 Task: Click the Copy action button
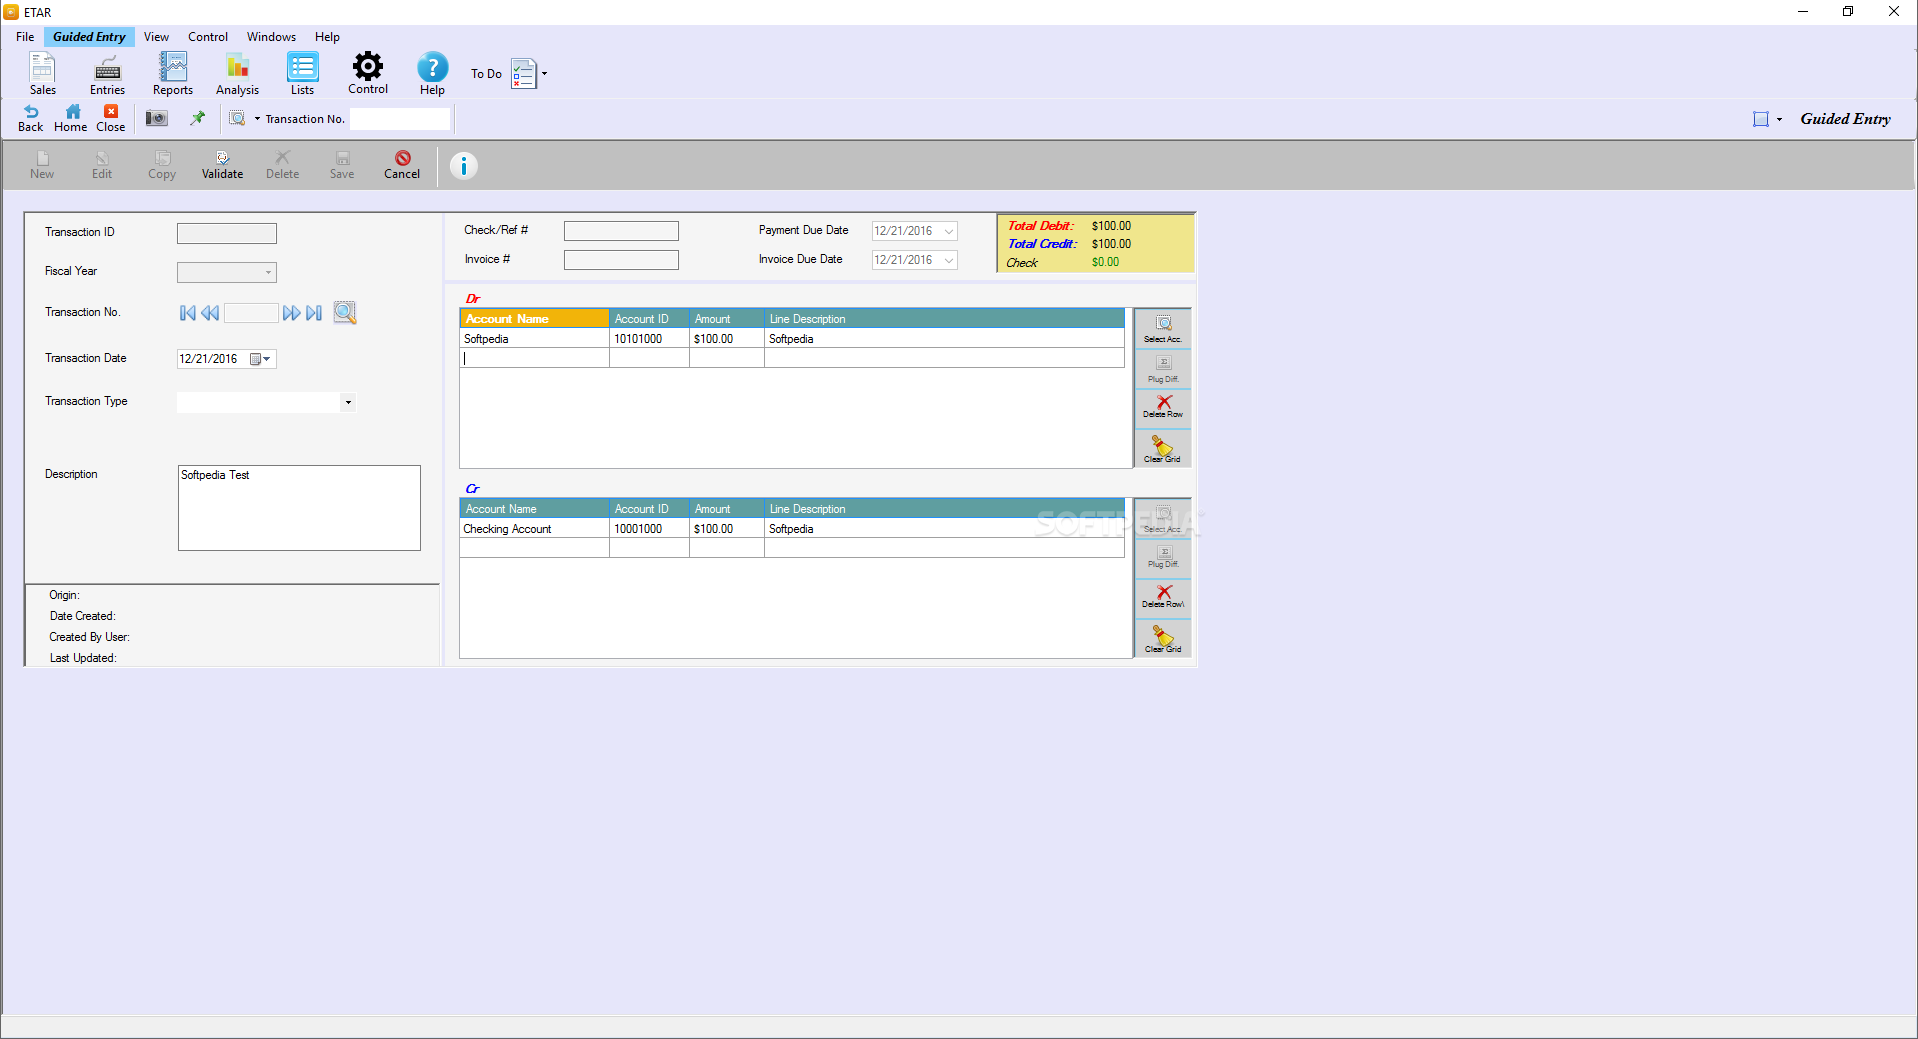[162, 165]
